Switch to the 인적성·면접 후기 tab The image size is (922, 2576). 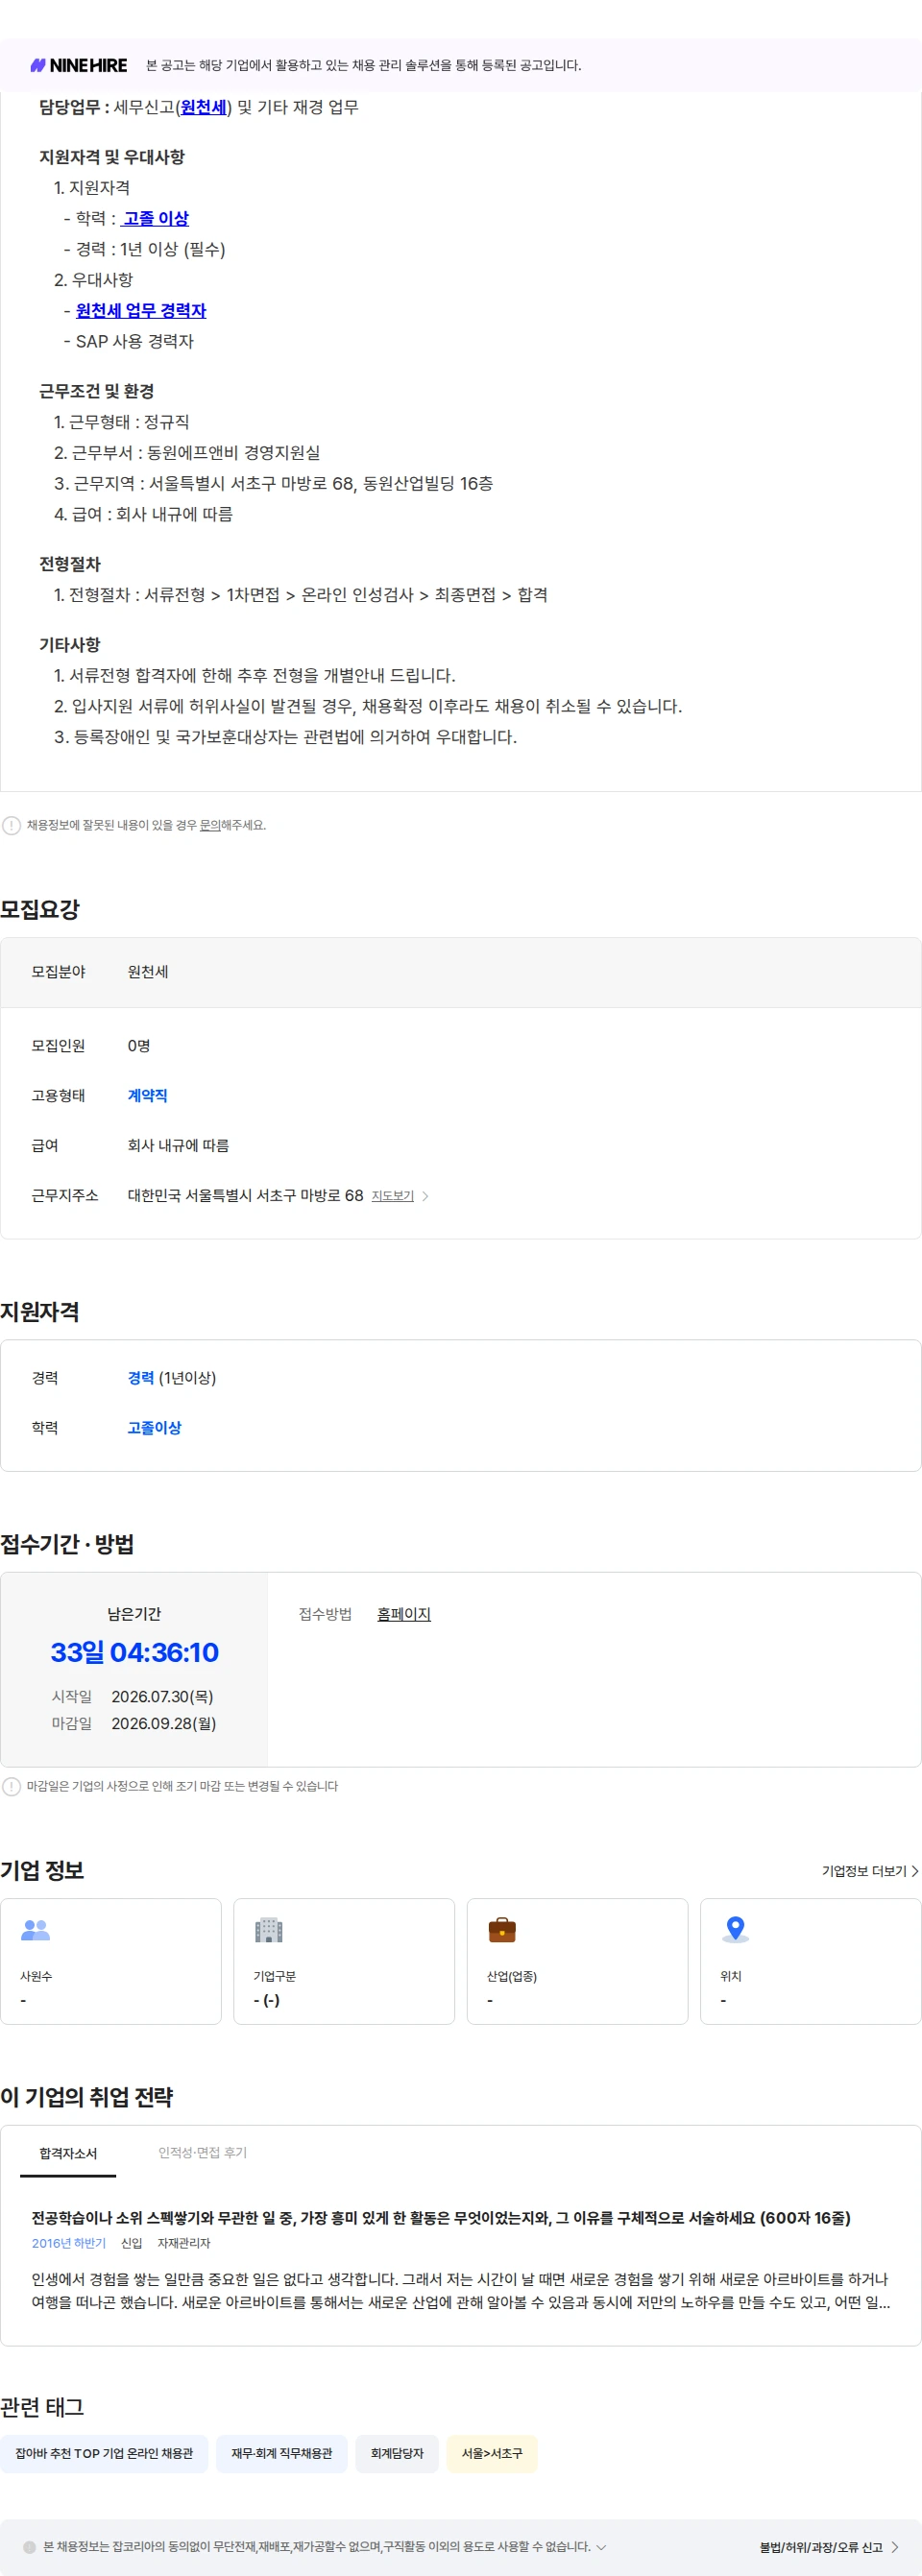(202, 2153)
